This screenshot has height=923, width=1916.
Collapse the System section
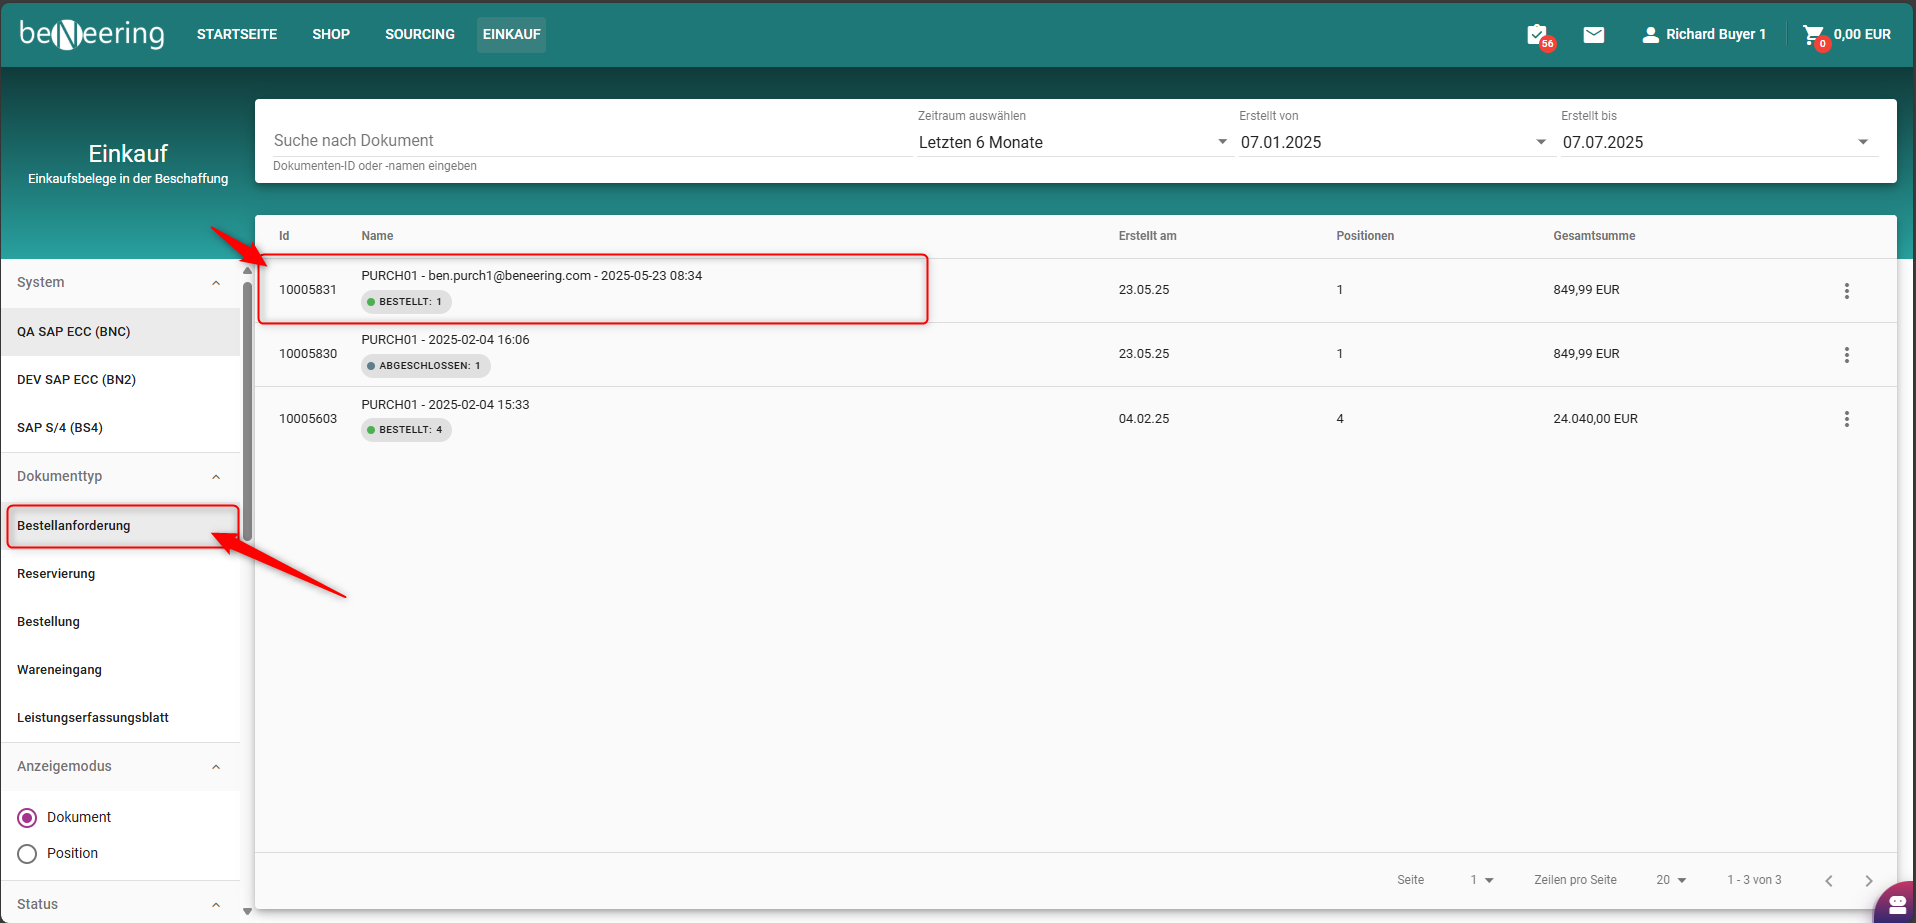[x=216, y=283]
